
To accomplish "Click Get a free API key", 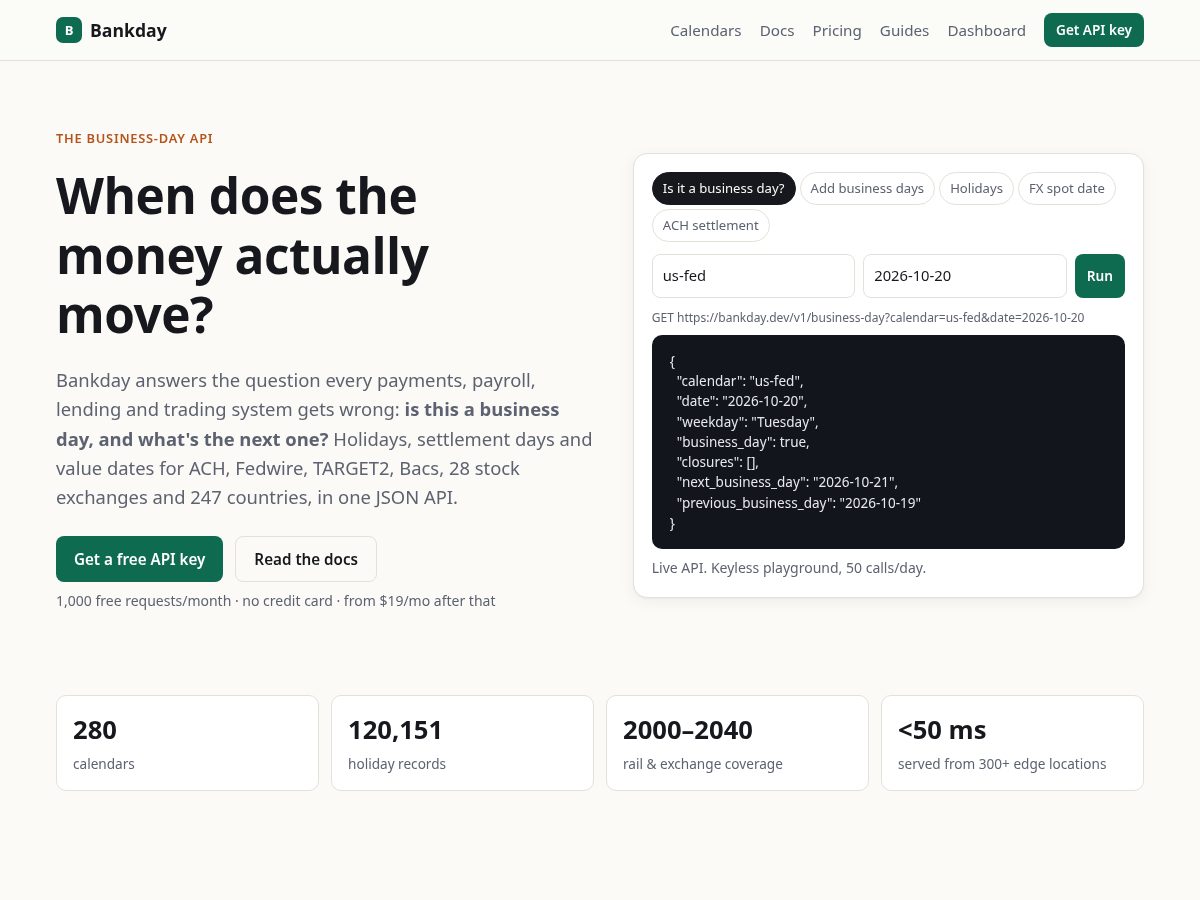I will pyautogui.click(x=139, y=559).
